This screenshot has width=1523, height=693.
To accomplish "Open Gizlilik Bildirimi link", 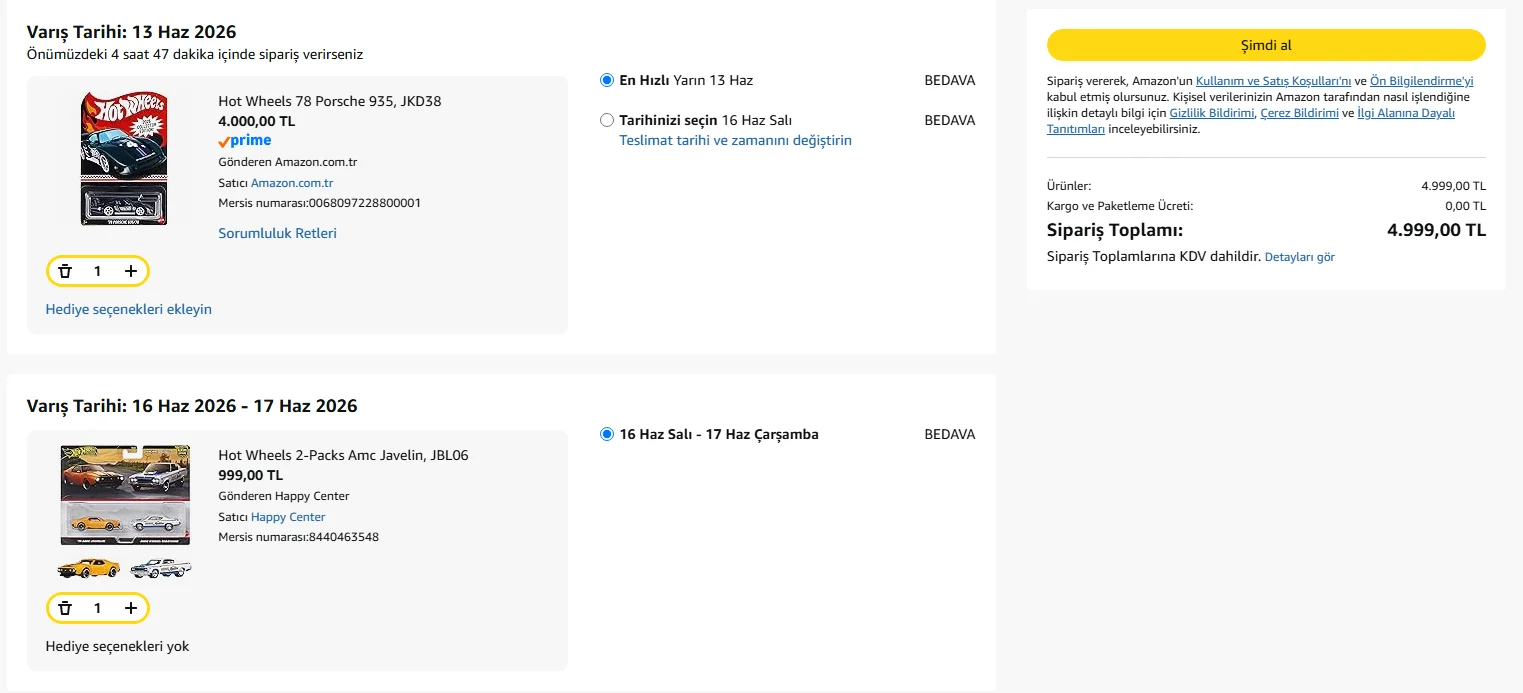I will click(x=1212, y=113).
